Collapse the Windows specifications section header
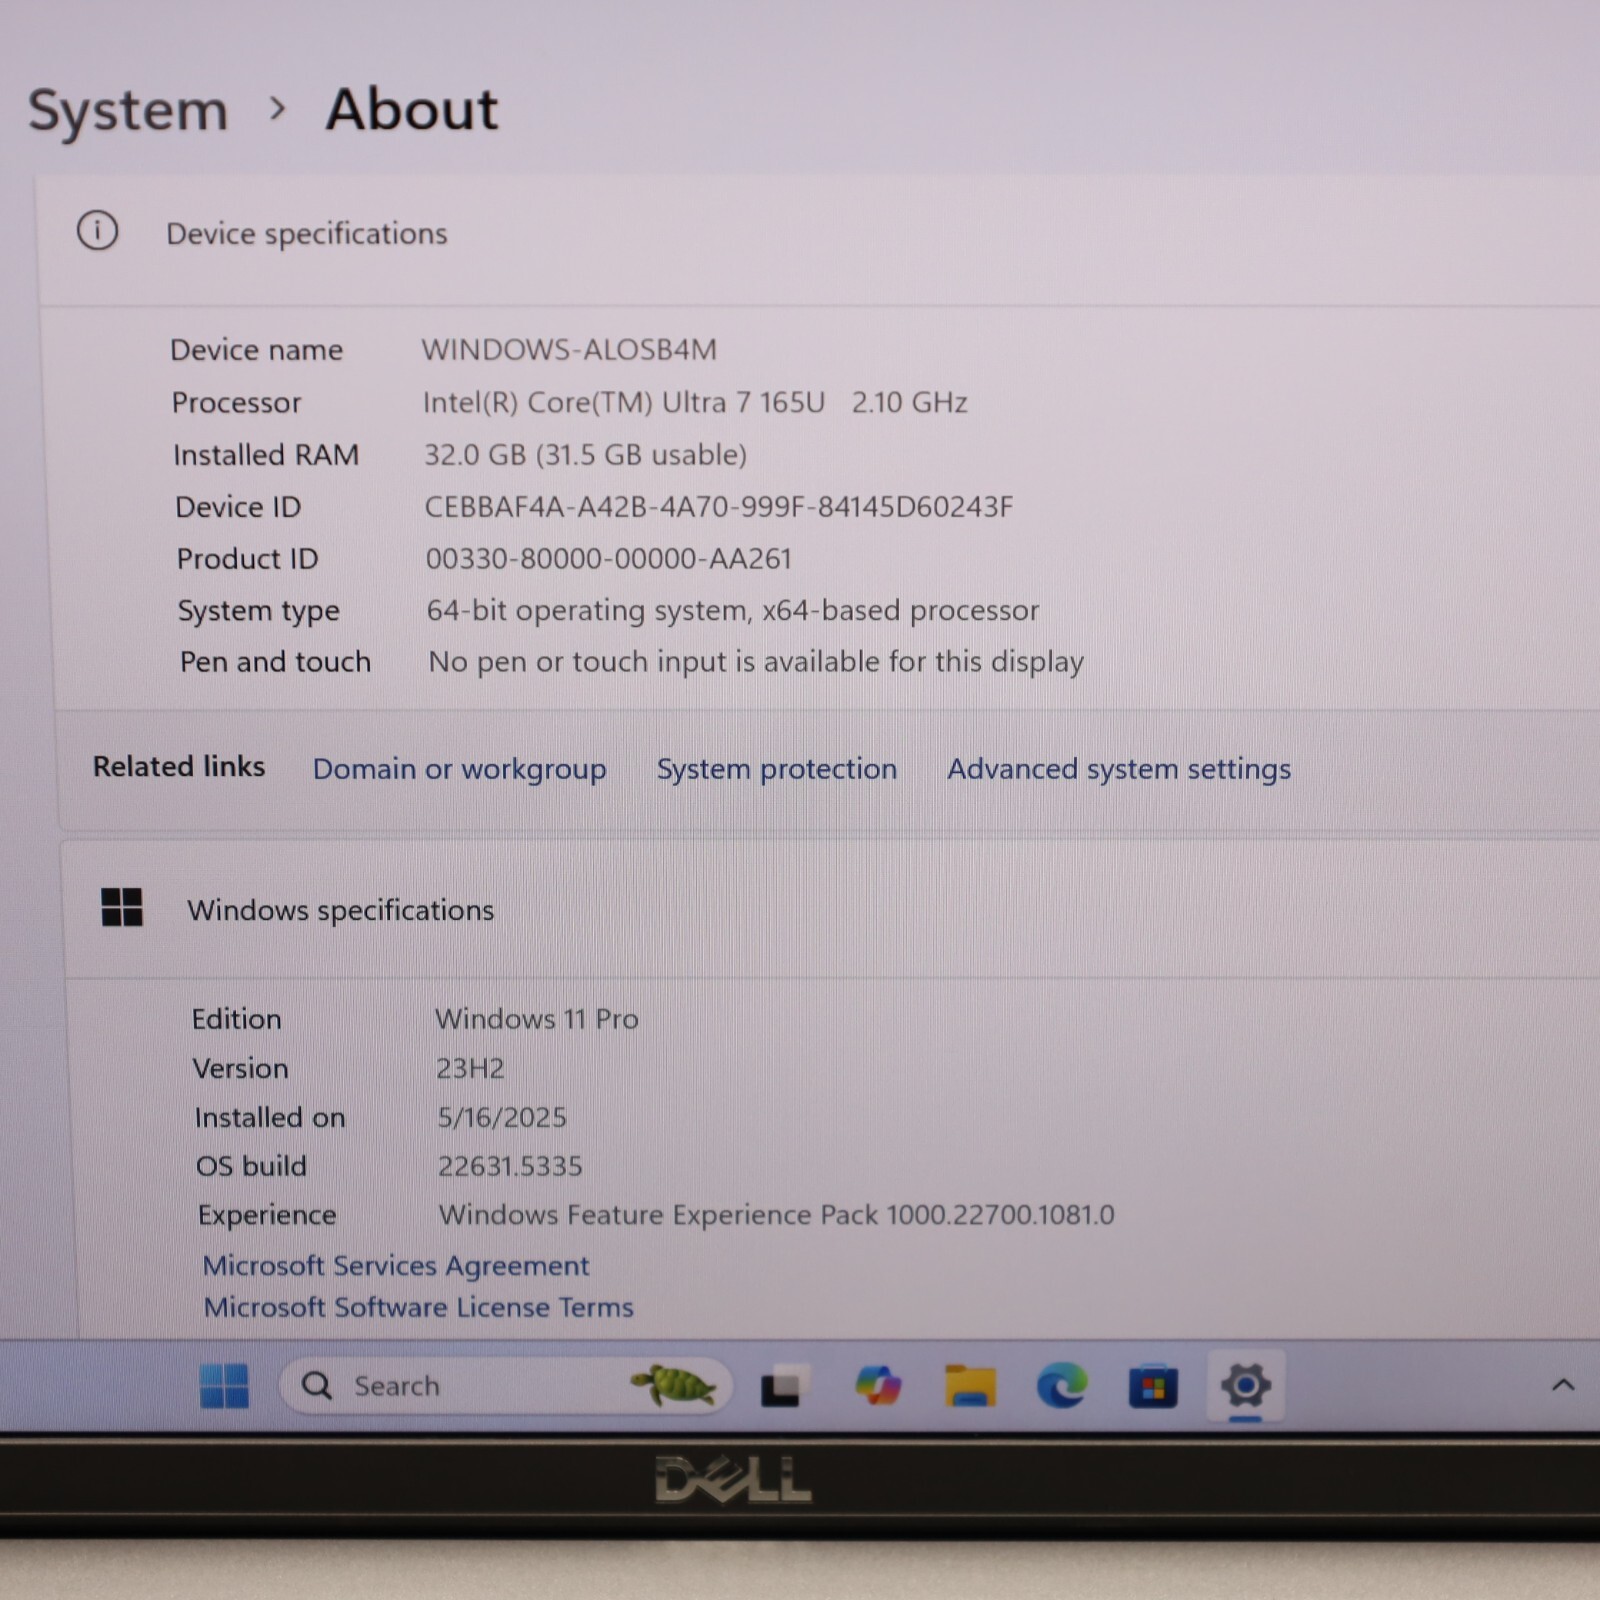The image size is (1600, 1600). point(830,910)
